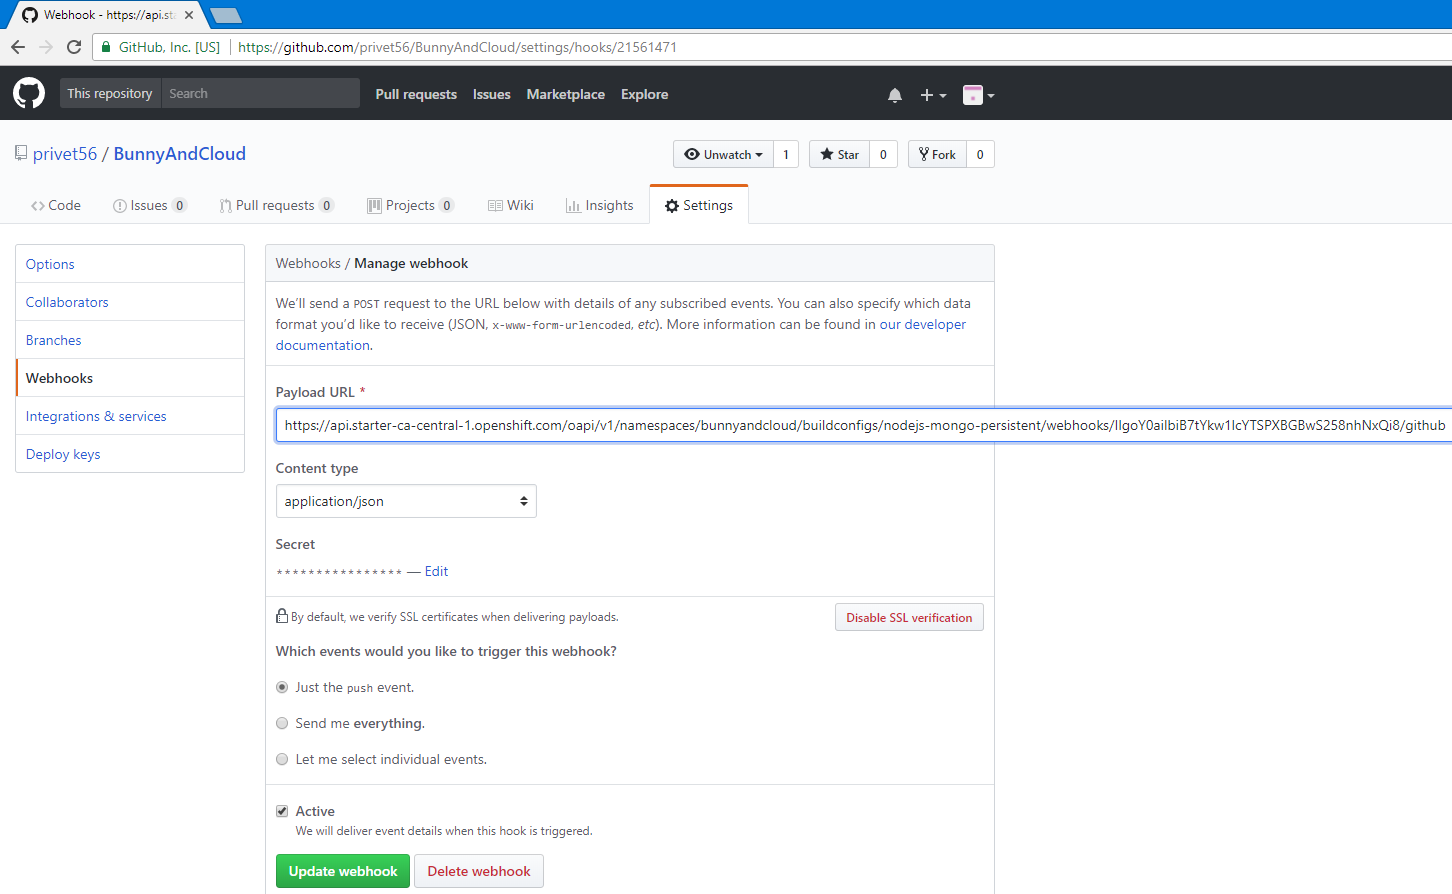Open Integrations & services sidebar item
Screen dimensions: 1452x894
click(x=130, y=416)
